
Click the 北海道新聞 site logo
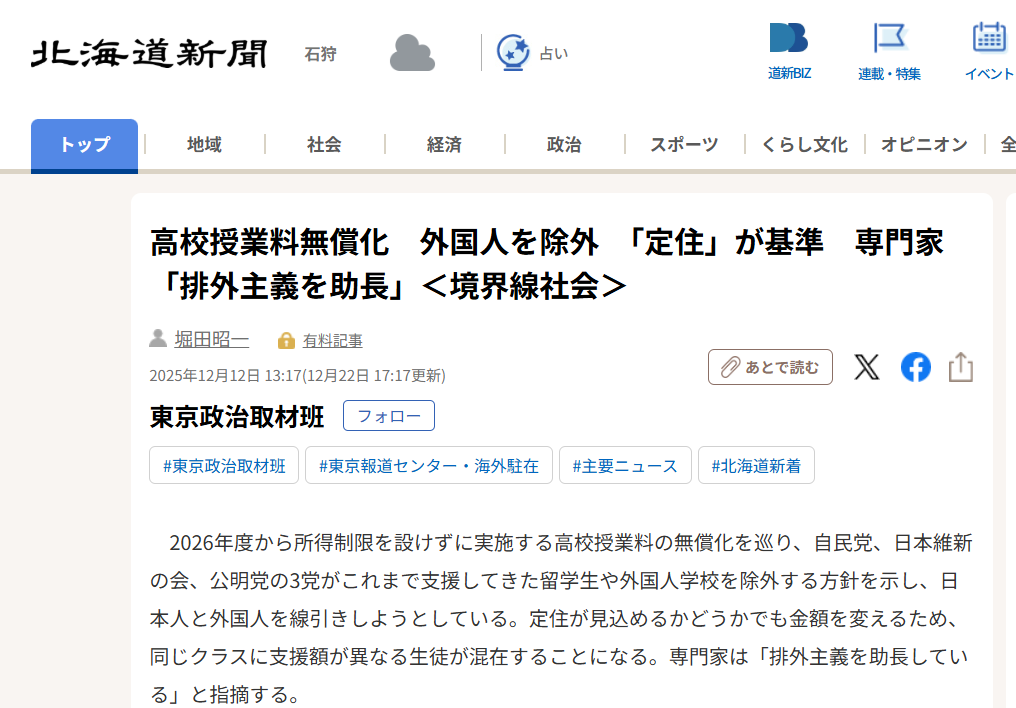(x=149, y=53)
